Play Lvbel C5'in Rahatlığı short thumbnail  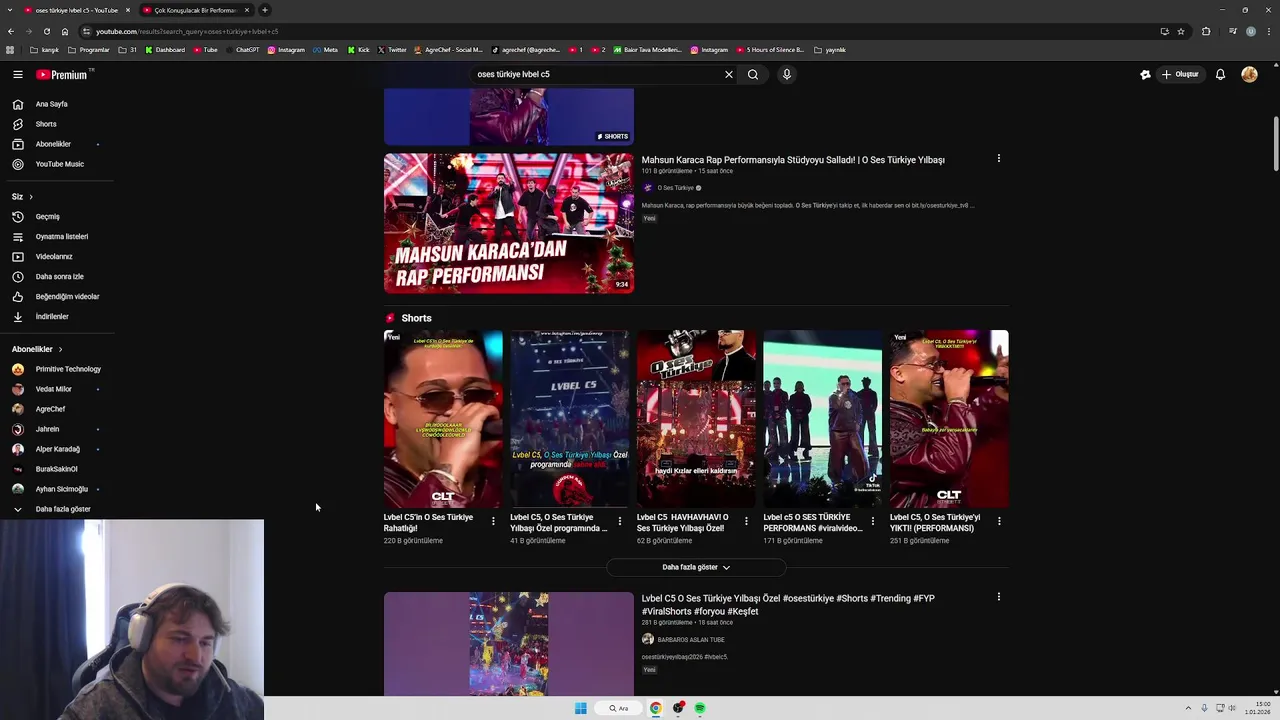(443, 419)
